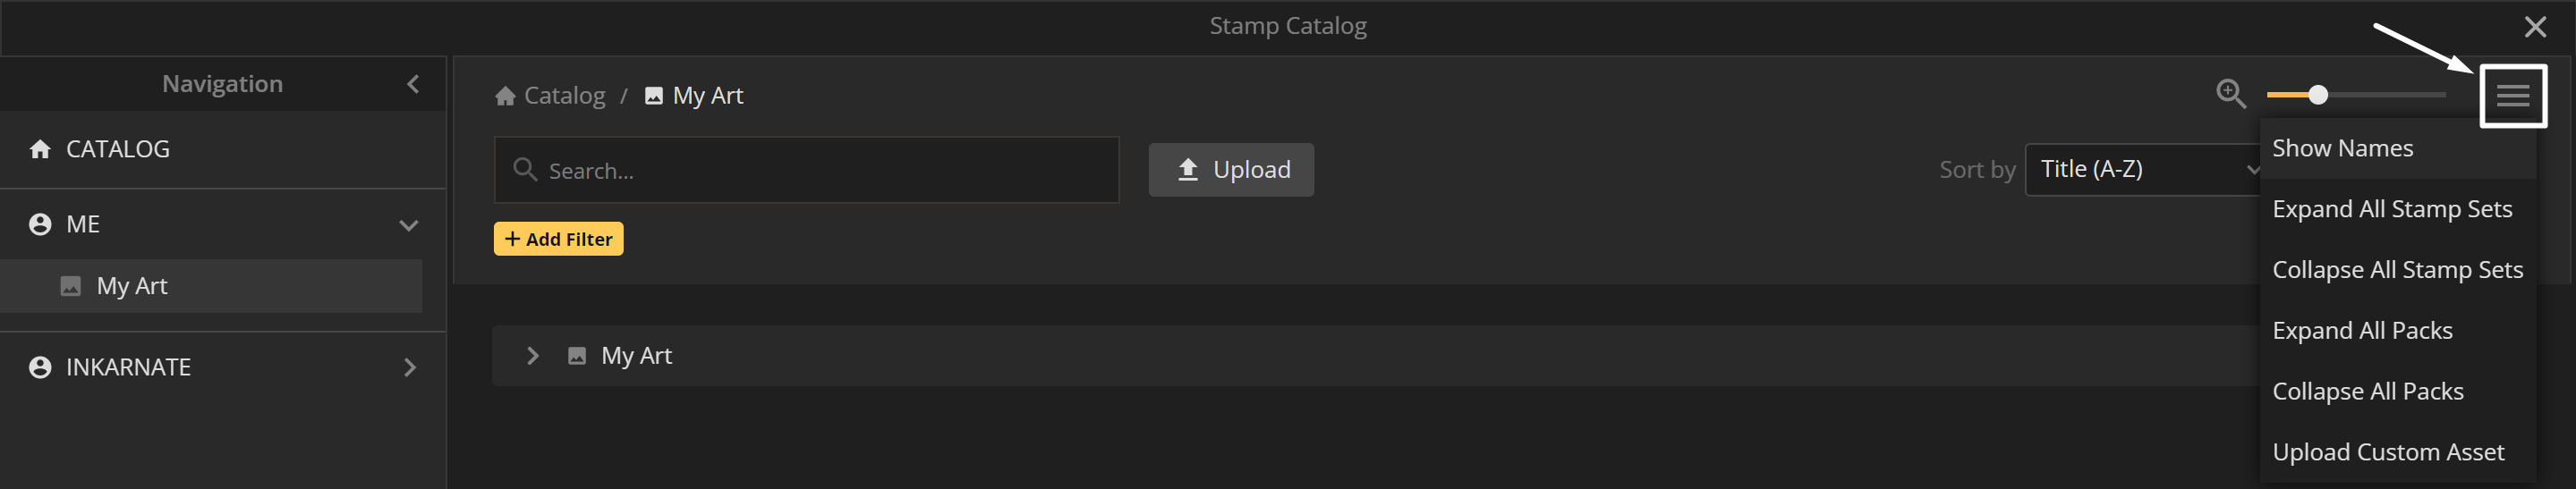Choose Expand All Stamp Sets
Screen dimensions: 2576x489
(x=2391, y=209)
